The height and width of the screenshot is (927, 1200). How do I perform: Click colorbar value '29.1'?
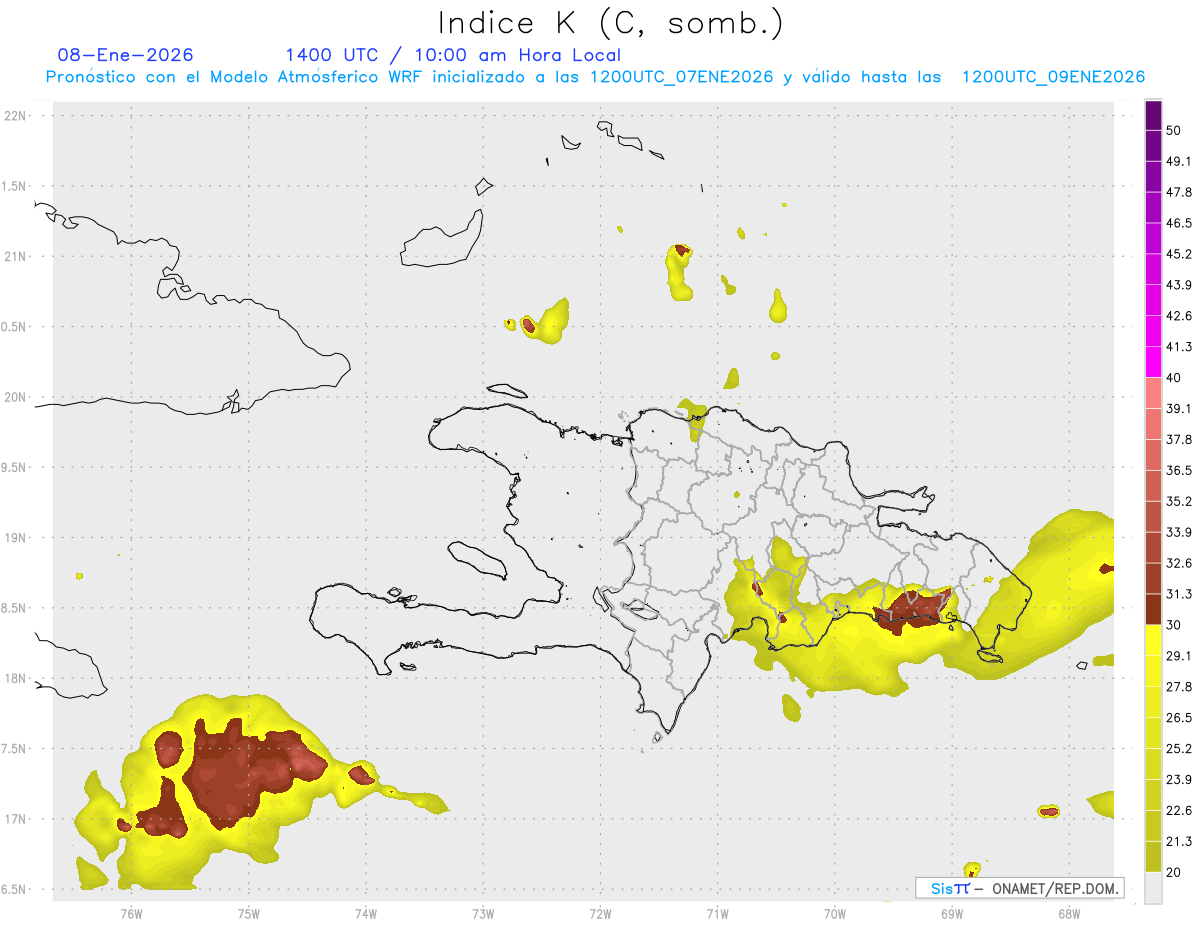coord(1179,655)
